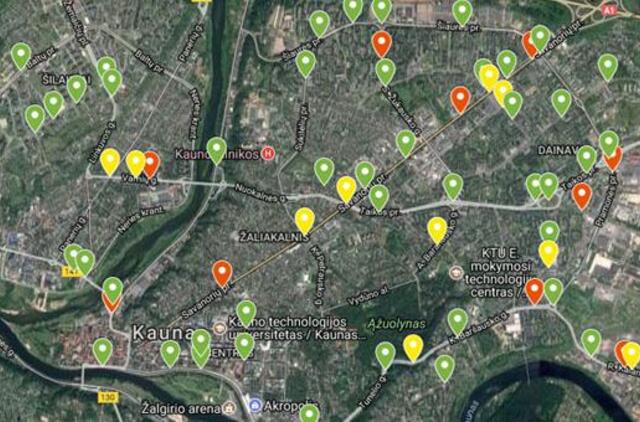Click the Kaunas city label
Screen dimensions: 640x422
(163, 333)
